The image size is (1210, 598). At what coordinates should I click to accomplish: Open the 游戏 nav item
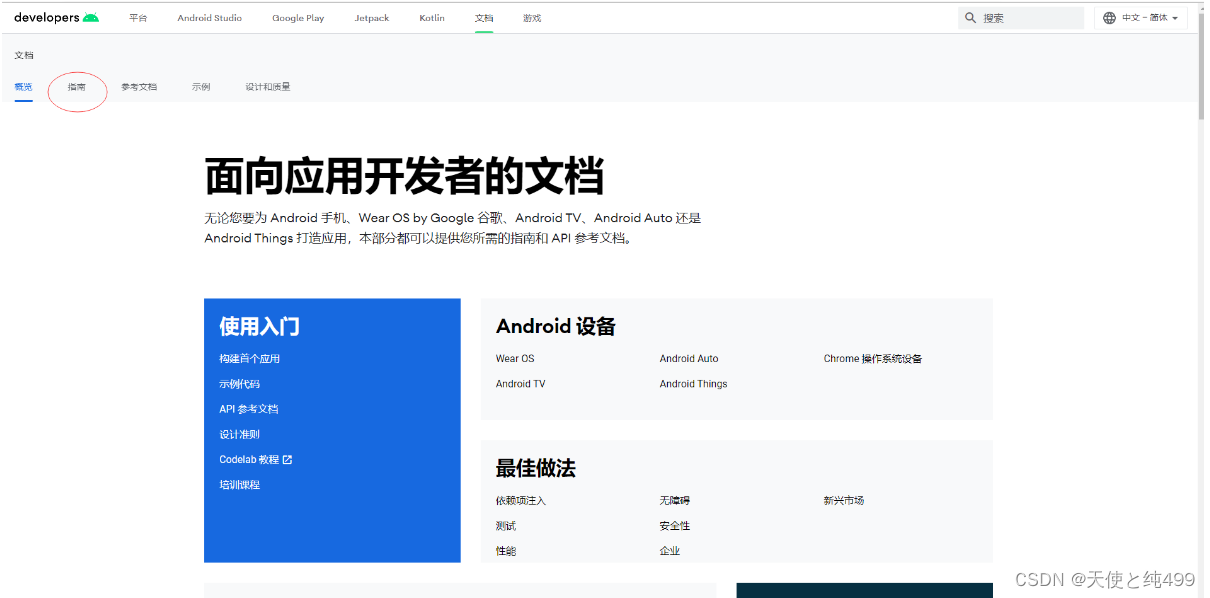(532, 18)
